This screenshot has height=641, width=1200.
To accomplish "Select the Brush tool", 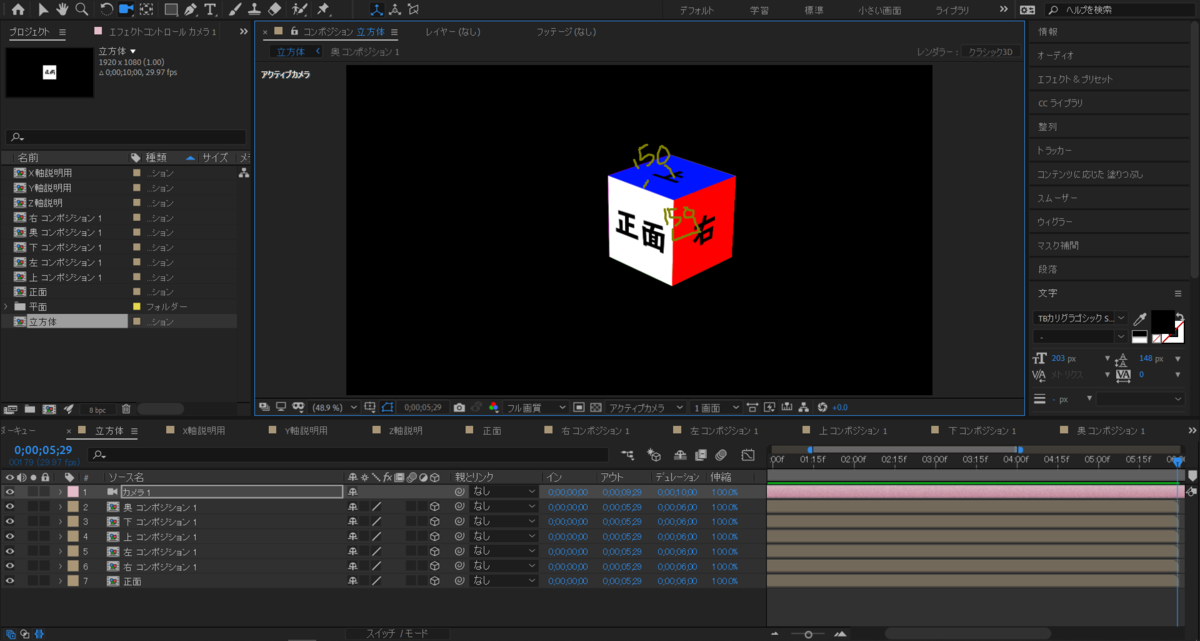I will tap(234, 9).
